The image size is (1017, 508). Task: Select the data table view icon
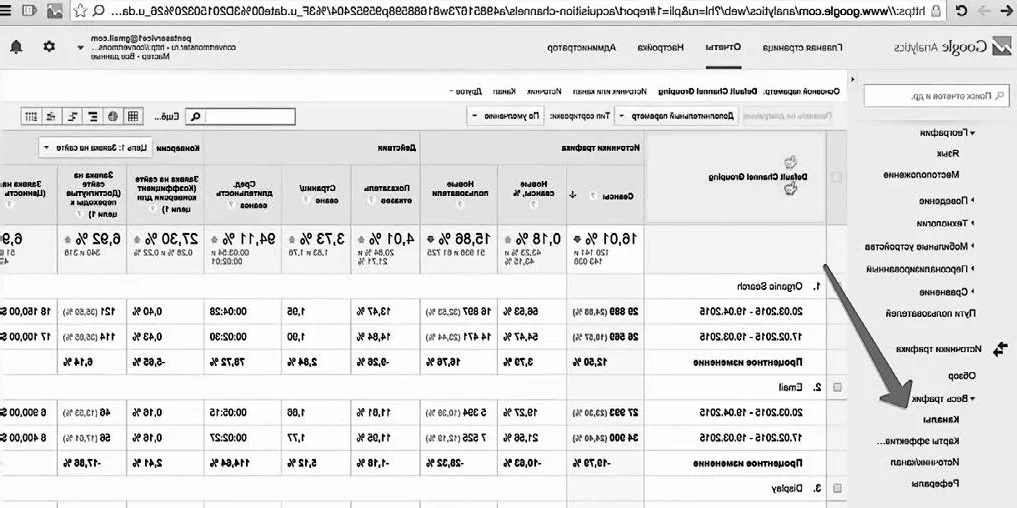133,116
